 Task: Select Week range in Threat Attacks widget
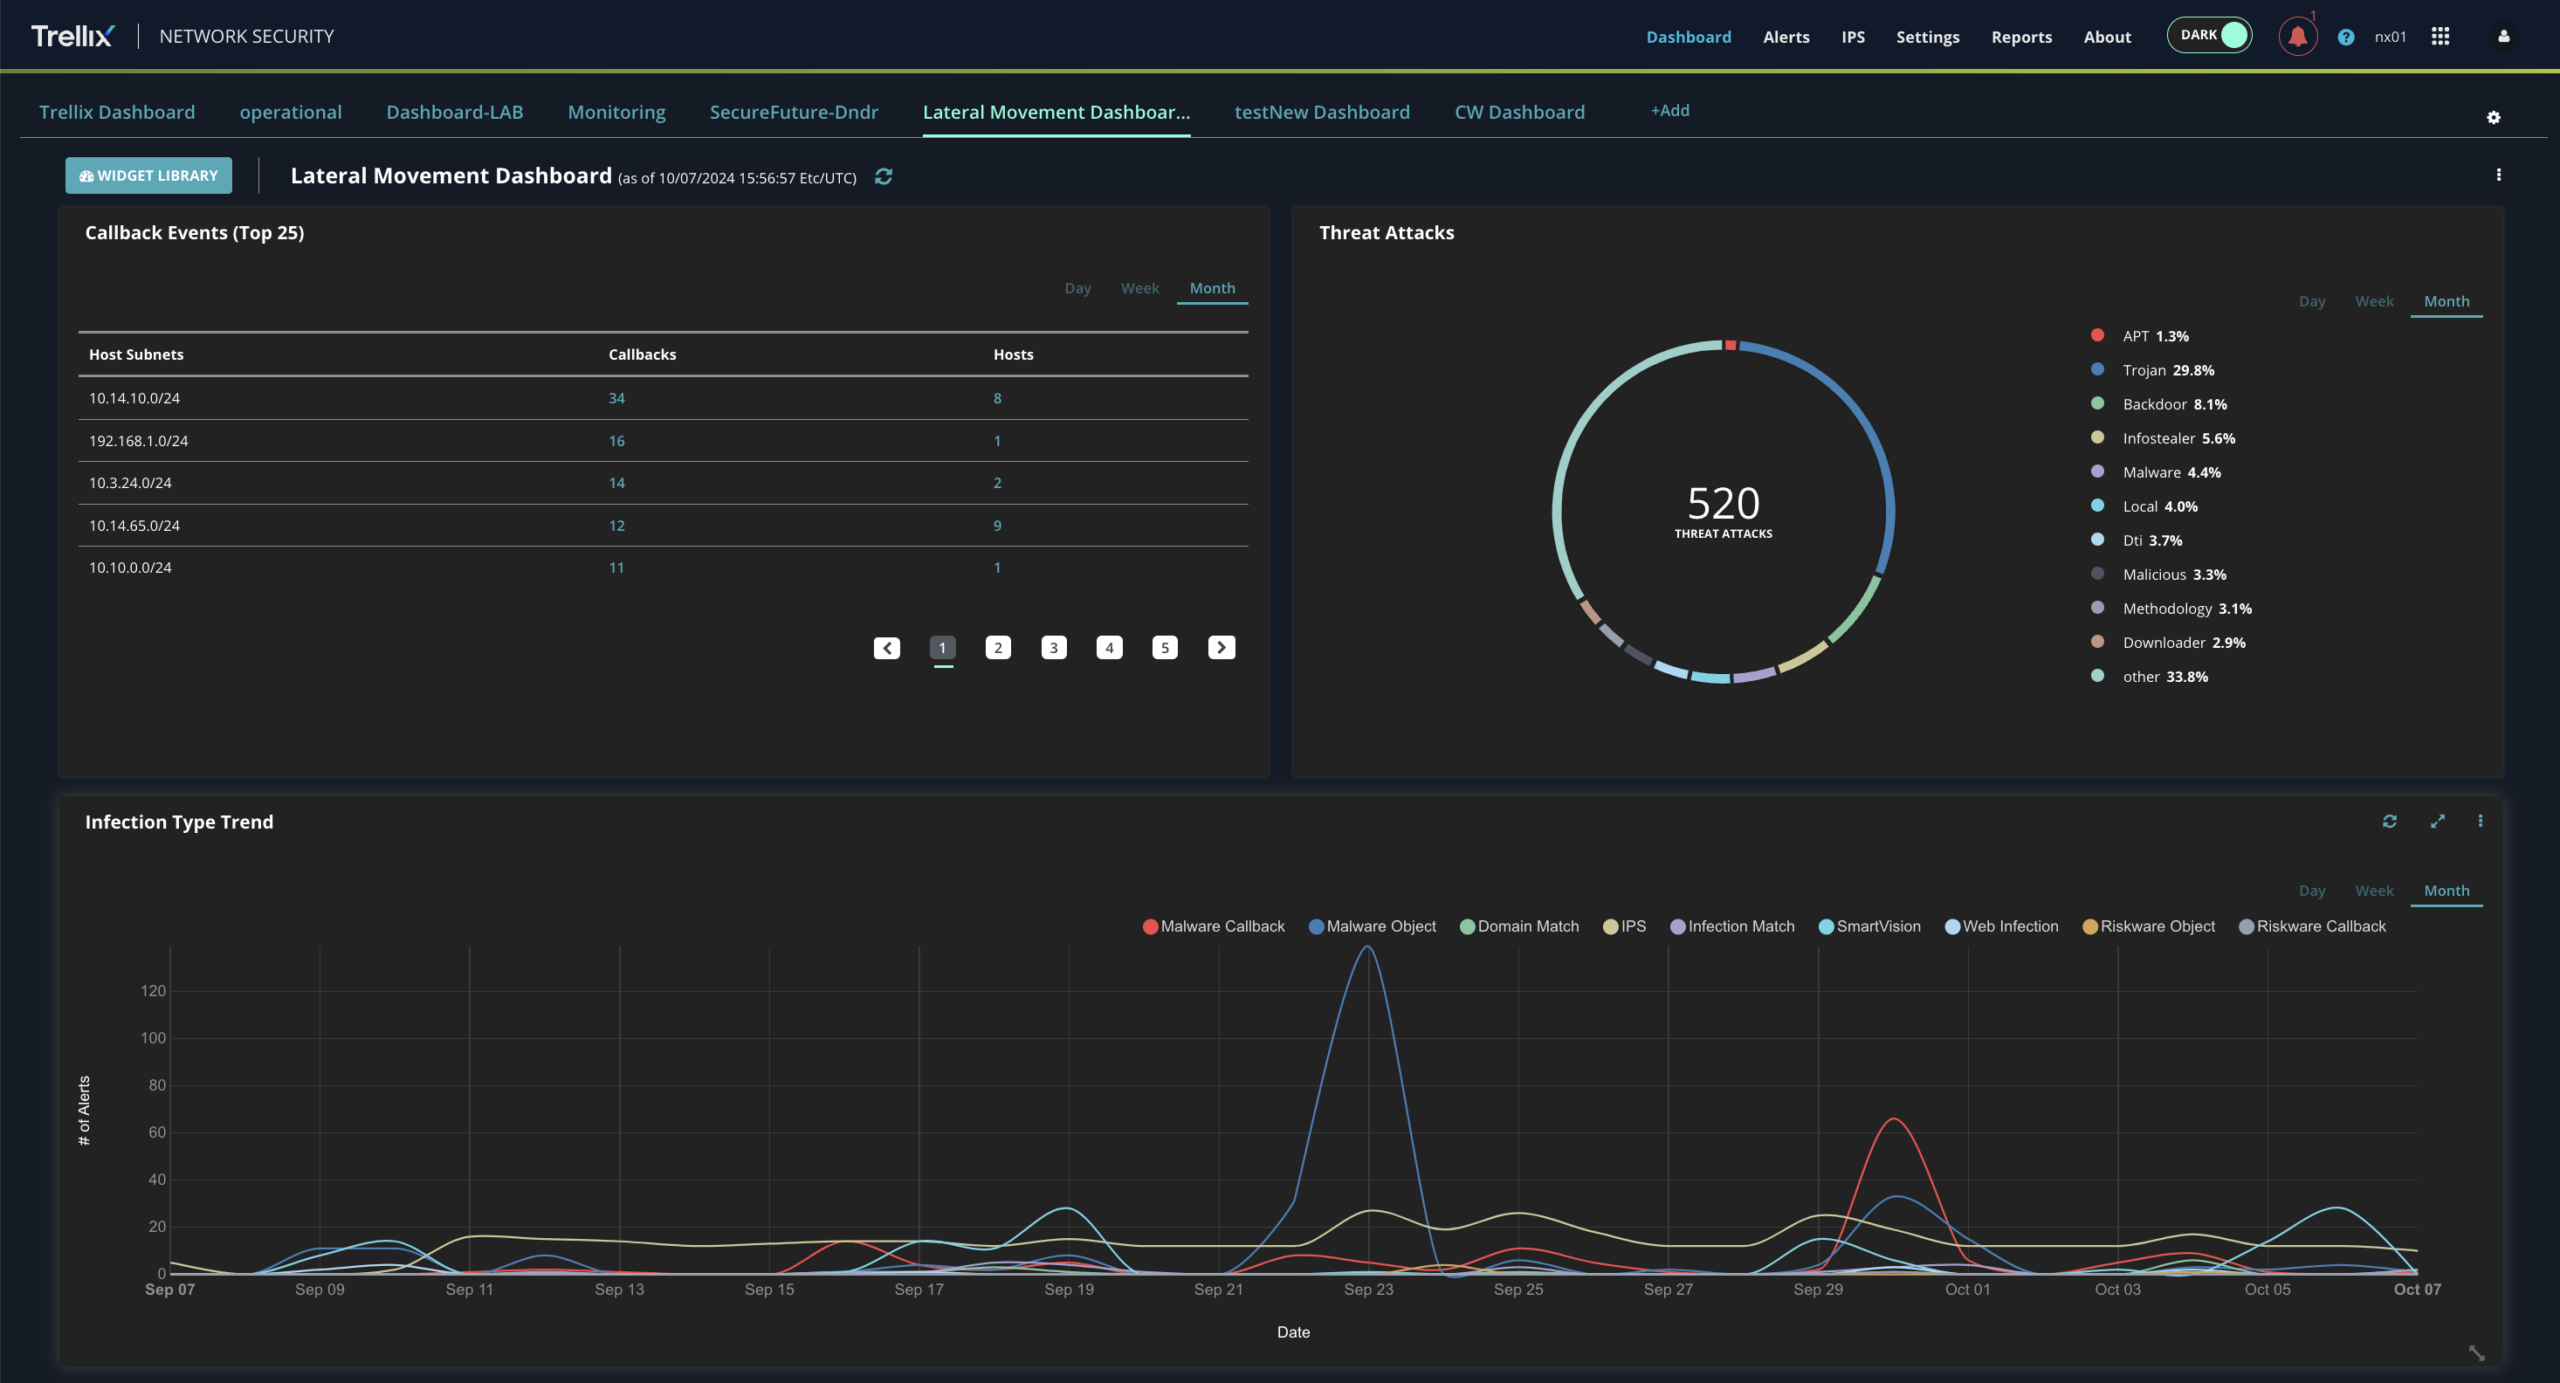(x=2373, y=301)
